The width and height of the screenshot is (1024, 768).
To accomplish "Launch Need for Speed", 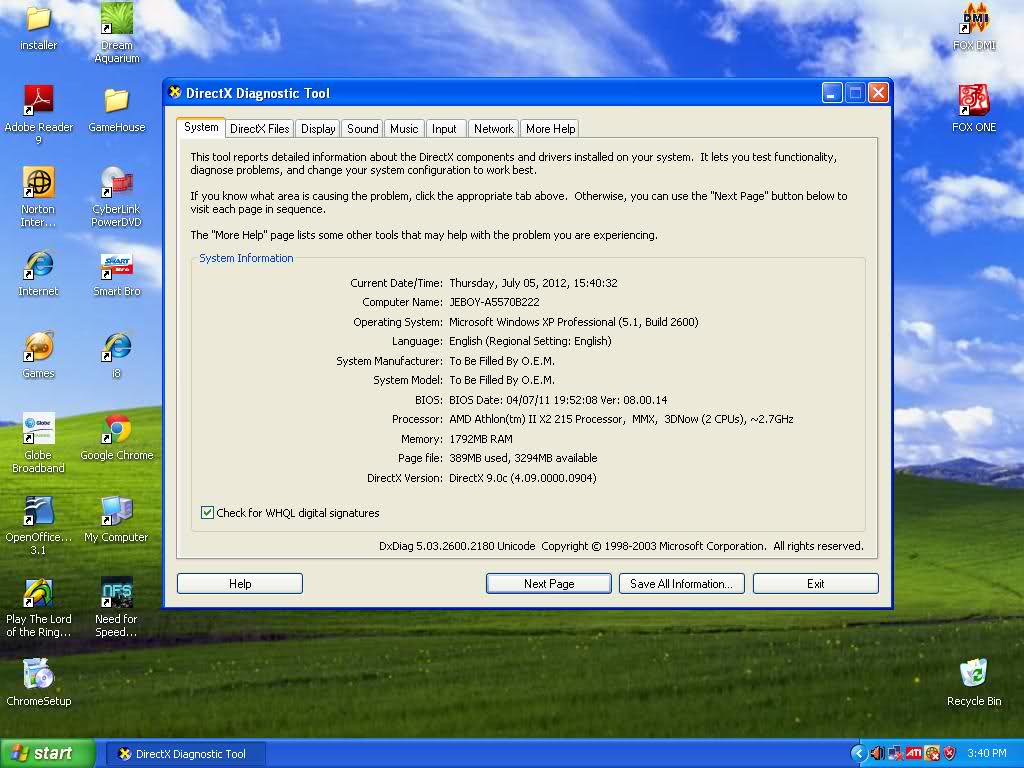I will [117, 592].
